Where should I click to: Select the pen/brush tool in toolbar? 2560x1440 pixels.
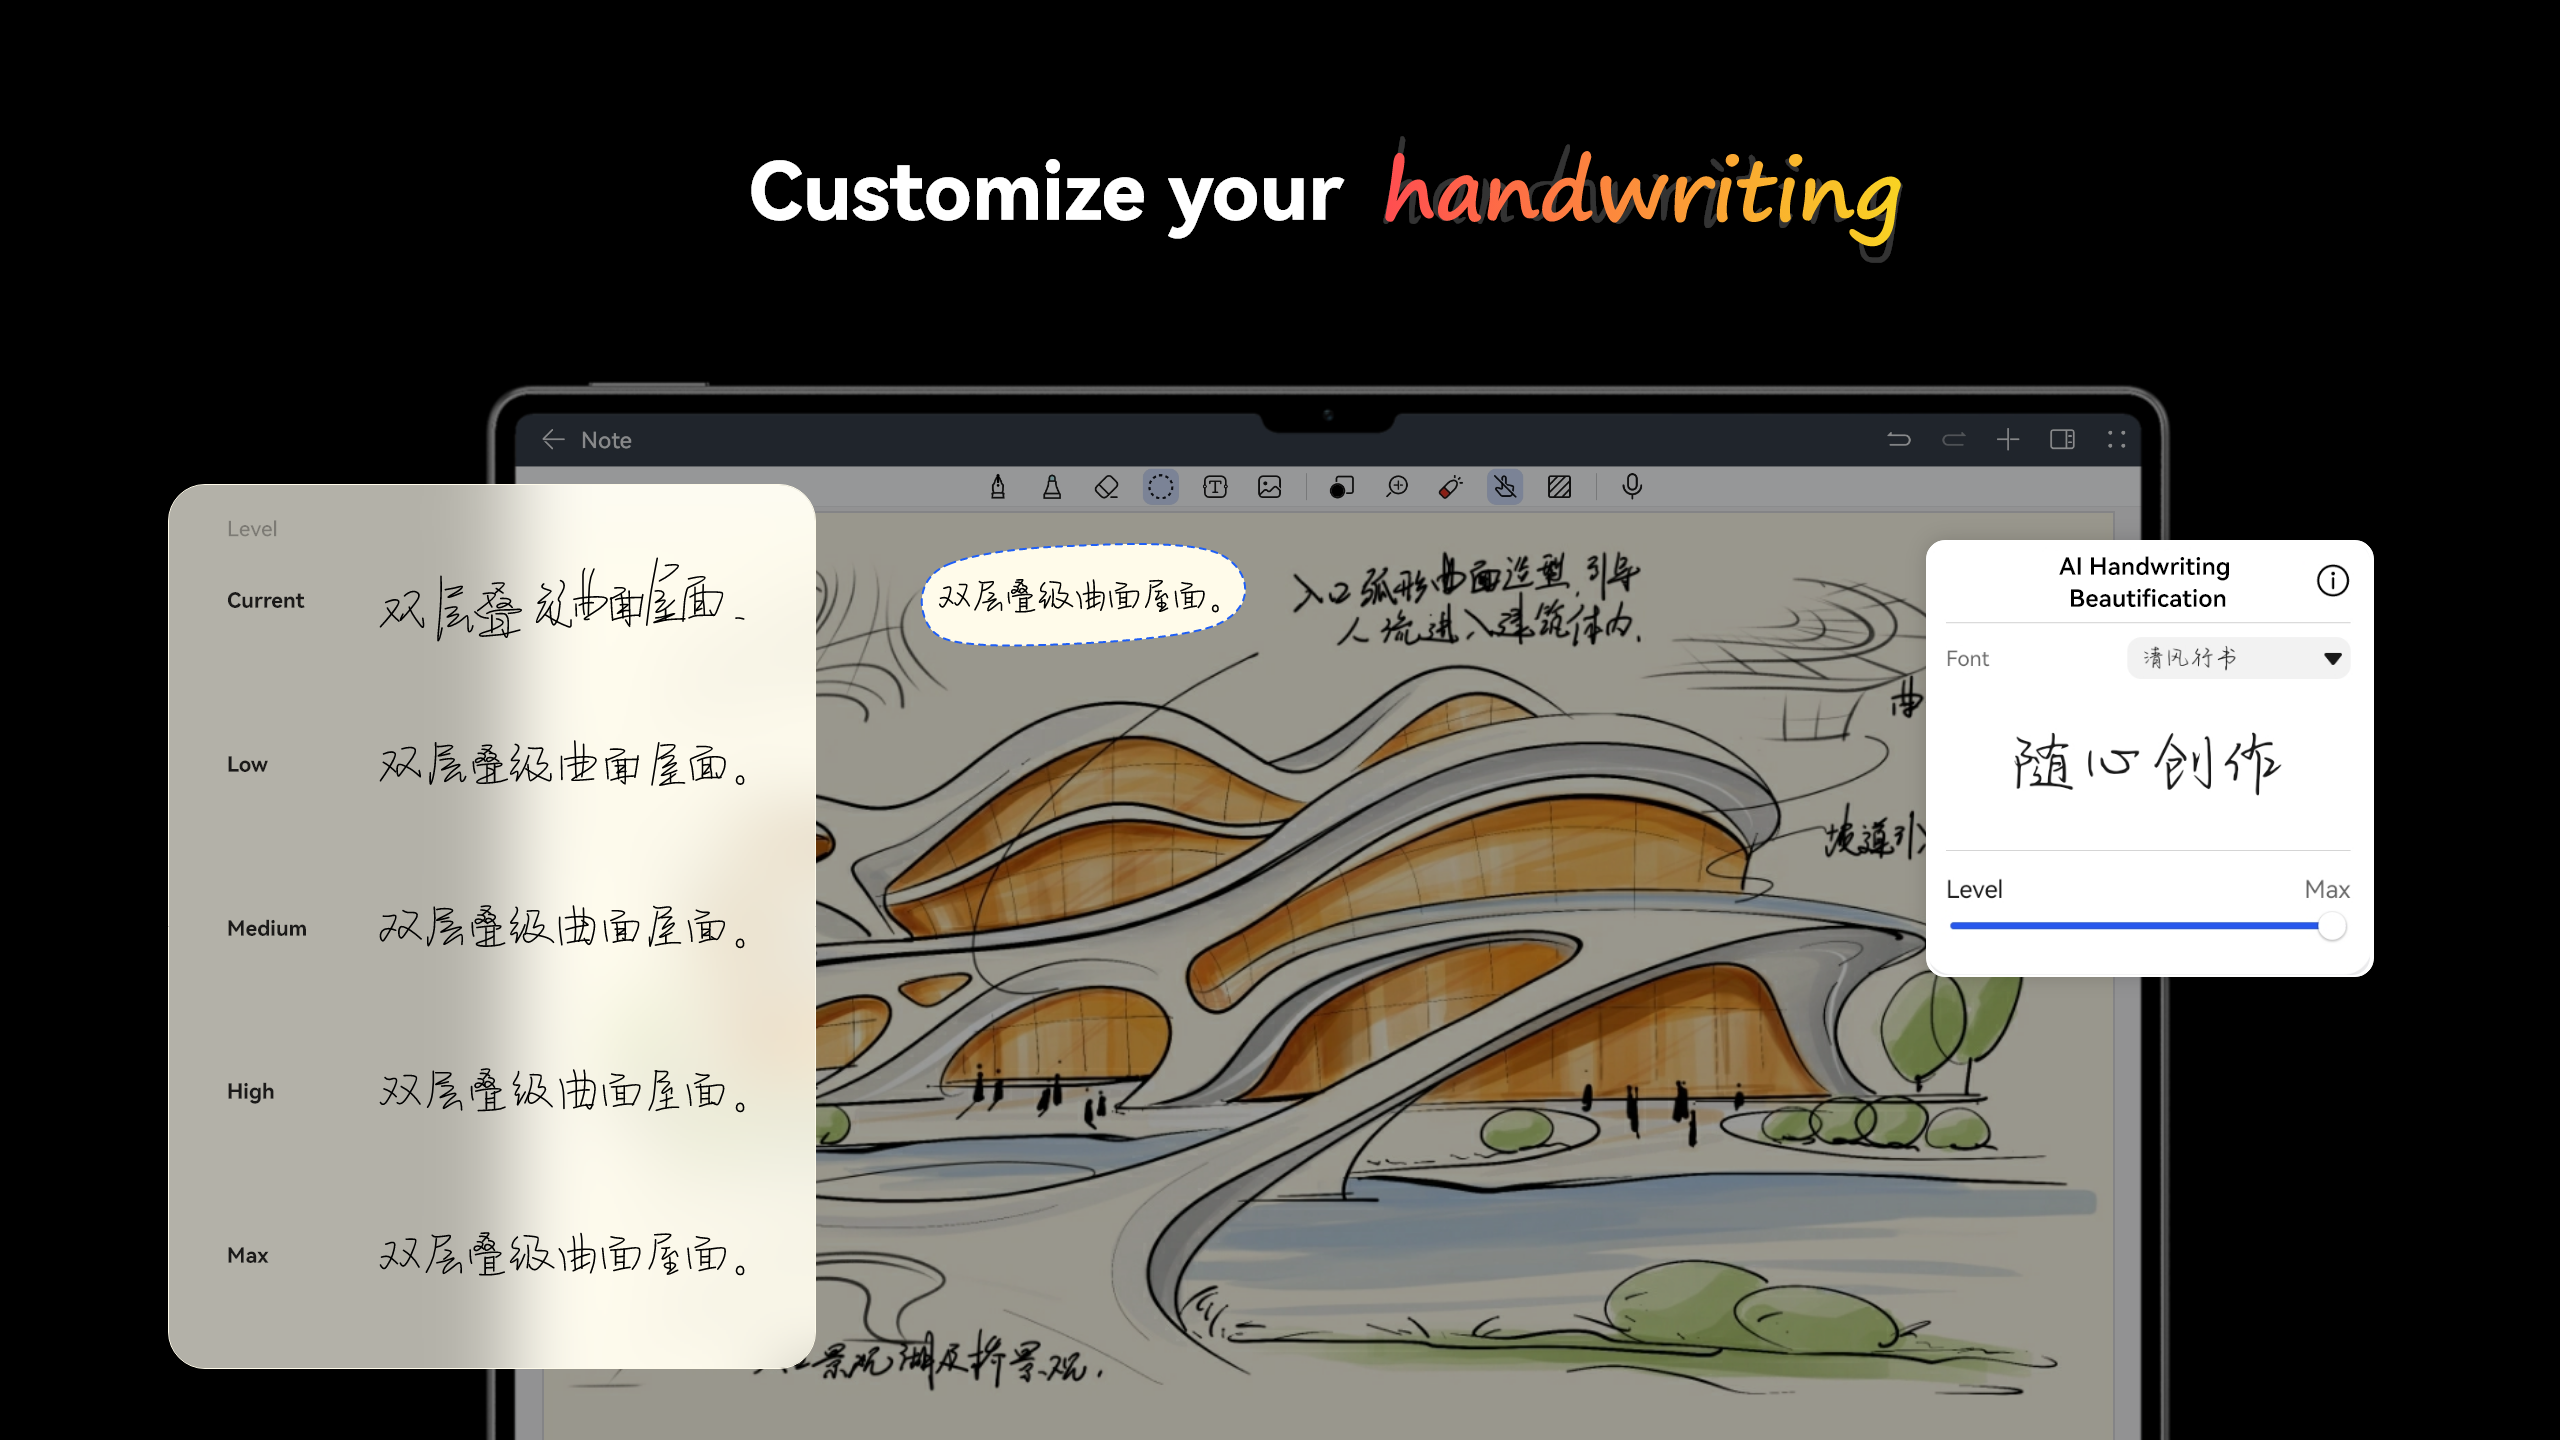click(995, 487)
